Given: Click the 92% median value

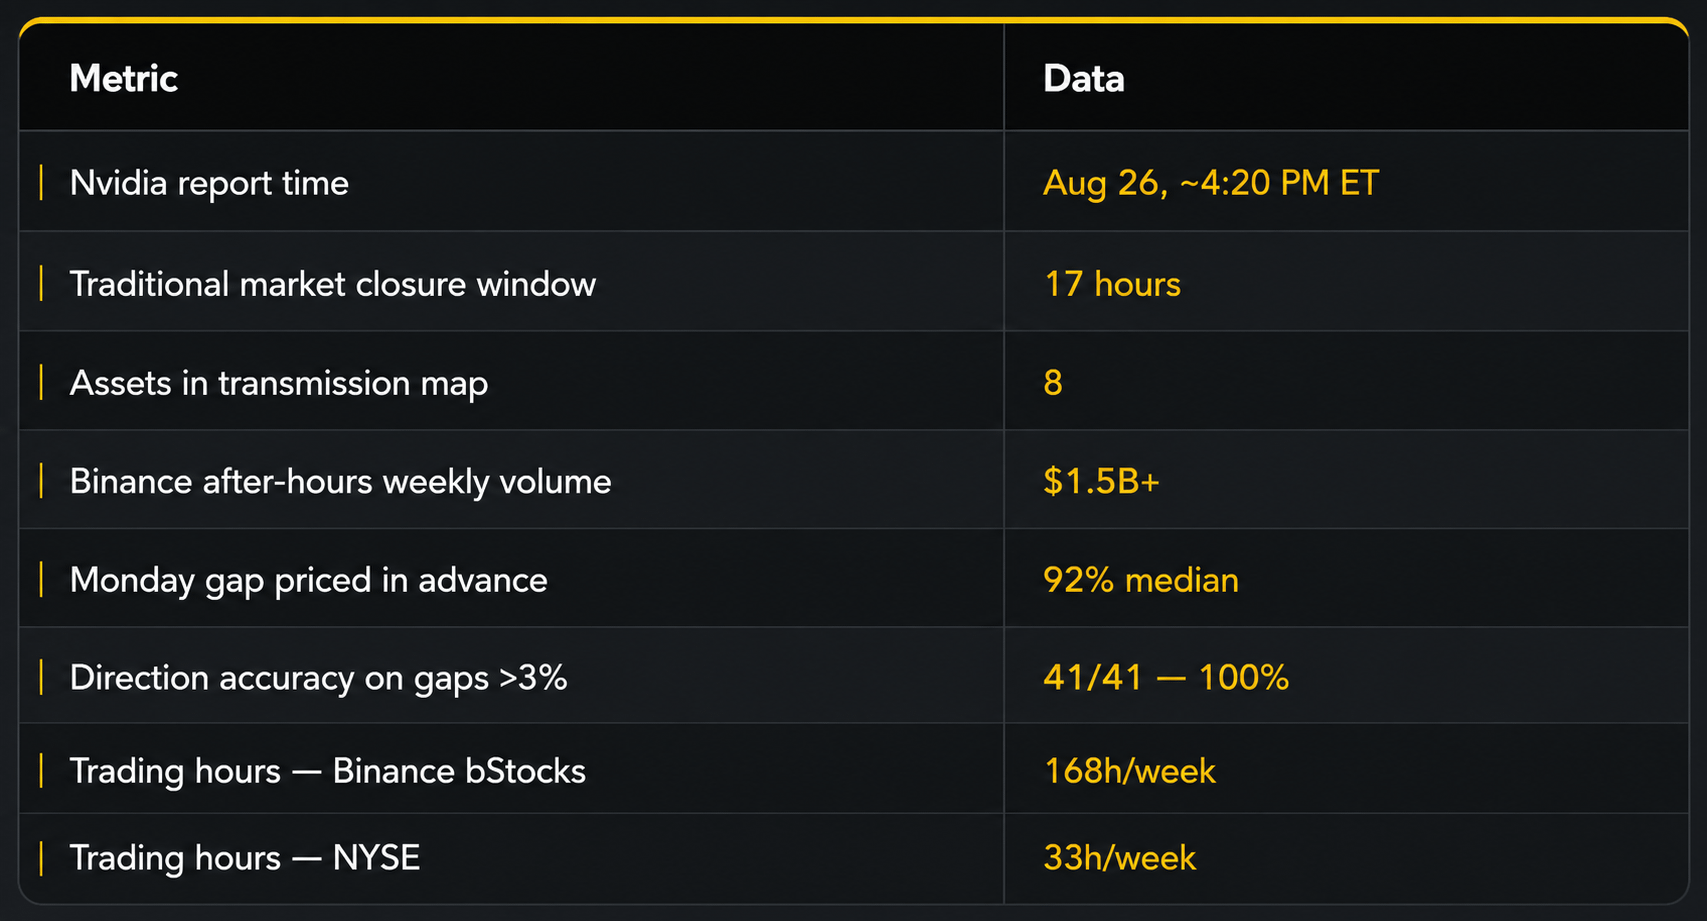Looking at the screenshot, I should coord(1140,580).
